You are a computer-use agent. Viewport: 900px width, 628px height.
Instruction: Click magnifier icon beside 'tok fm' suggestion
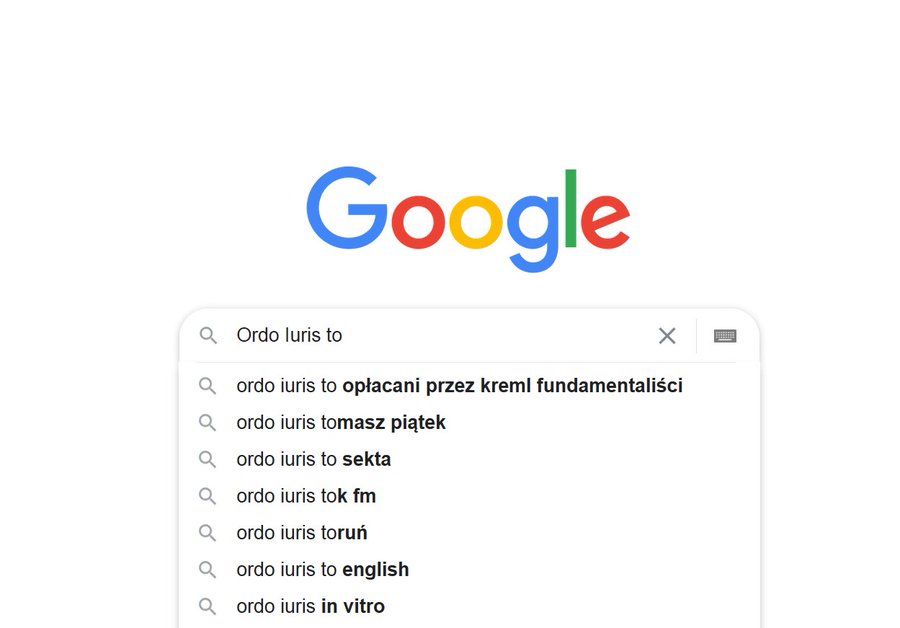pyautogui.click(x=207, y=496)
